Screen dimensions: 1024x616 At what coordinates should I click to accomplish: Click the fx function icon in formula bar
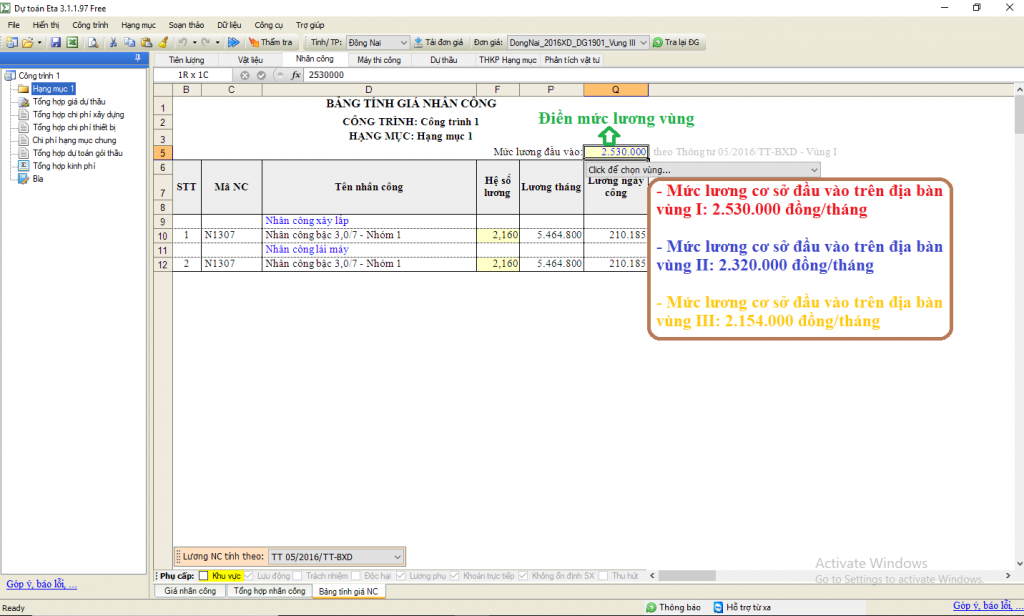(295, 75)
